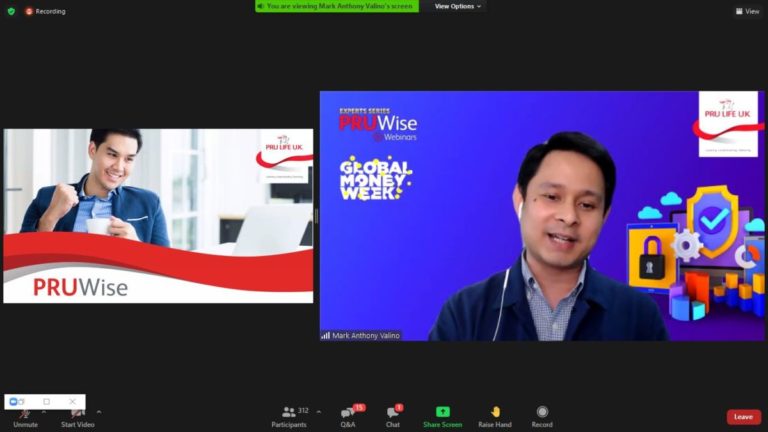Click the Zoom icon in the mini window
The width and height of the screenshot is (768, 432).
tap(14, 402)
